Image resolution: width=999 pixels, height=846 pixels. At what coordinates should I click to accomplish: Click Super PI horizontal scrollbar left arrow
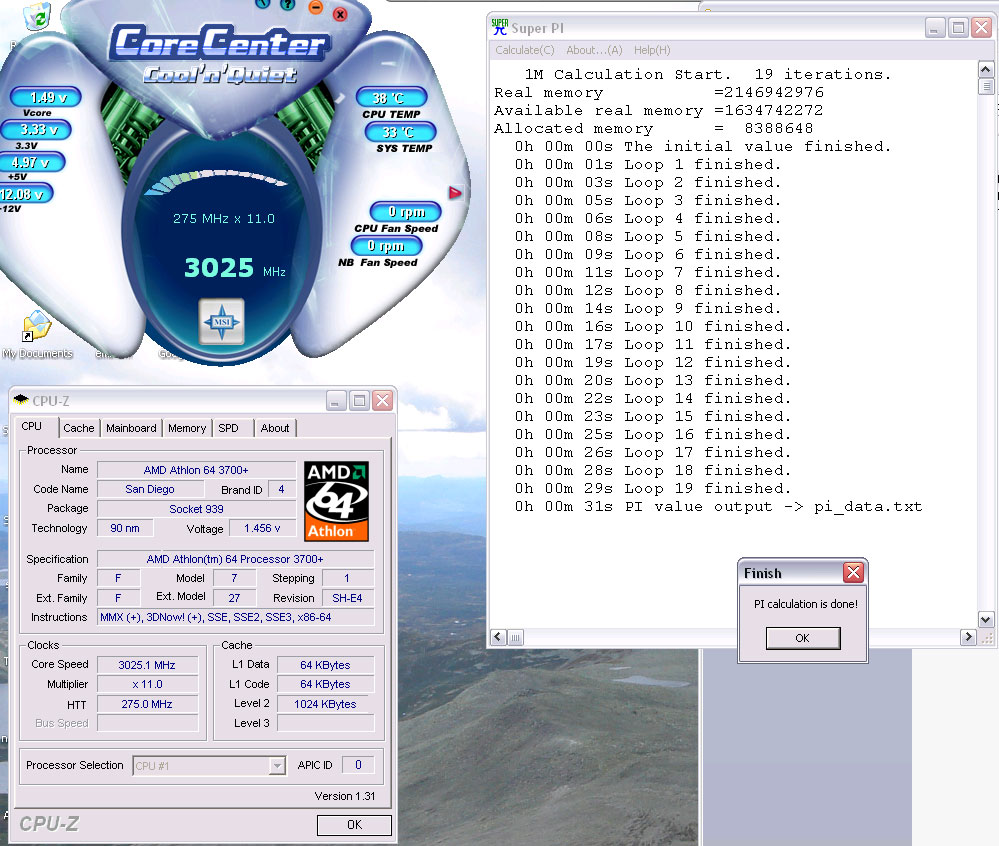[x=499, y=637]
